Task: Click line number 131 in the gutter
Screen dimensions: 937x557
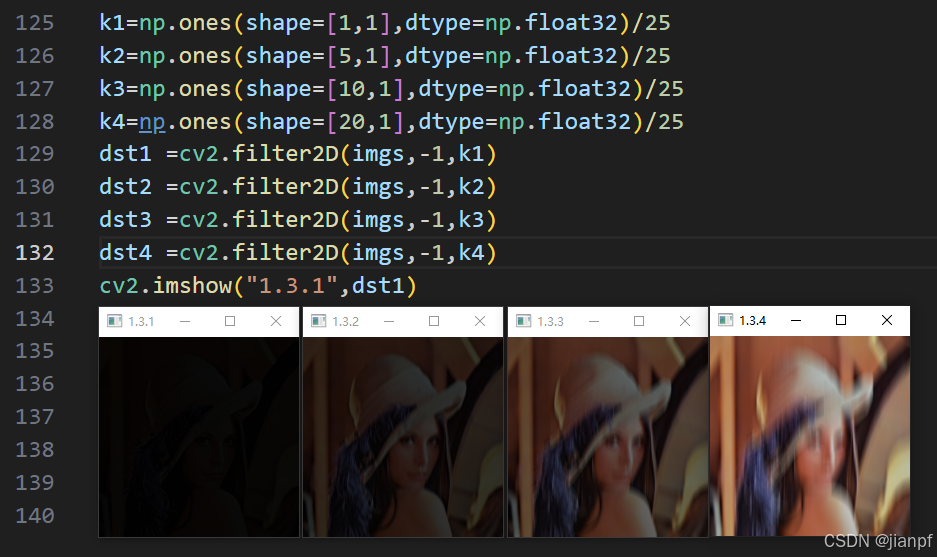Action: pos(35,219)
